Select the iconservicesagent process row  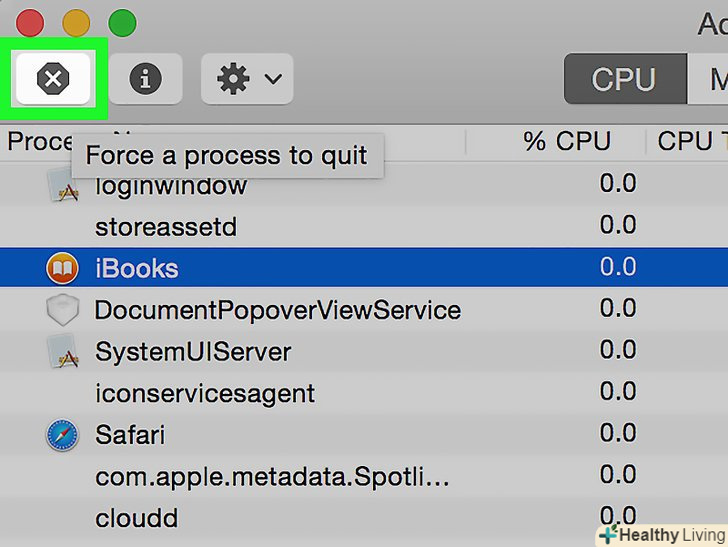205,393
